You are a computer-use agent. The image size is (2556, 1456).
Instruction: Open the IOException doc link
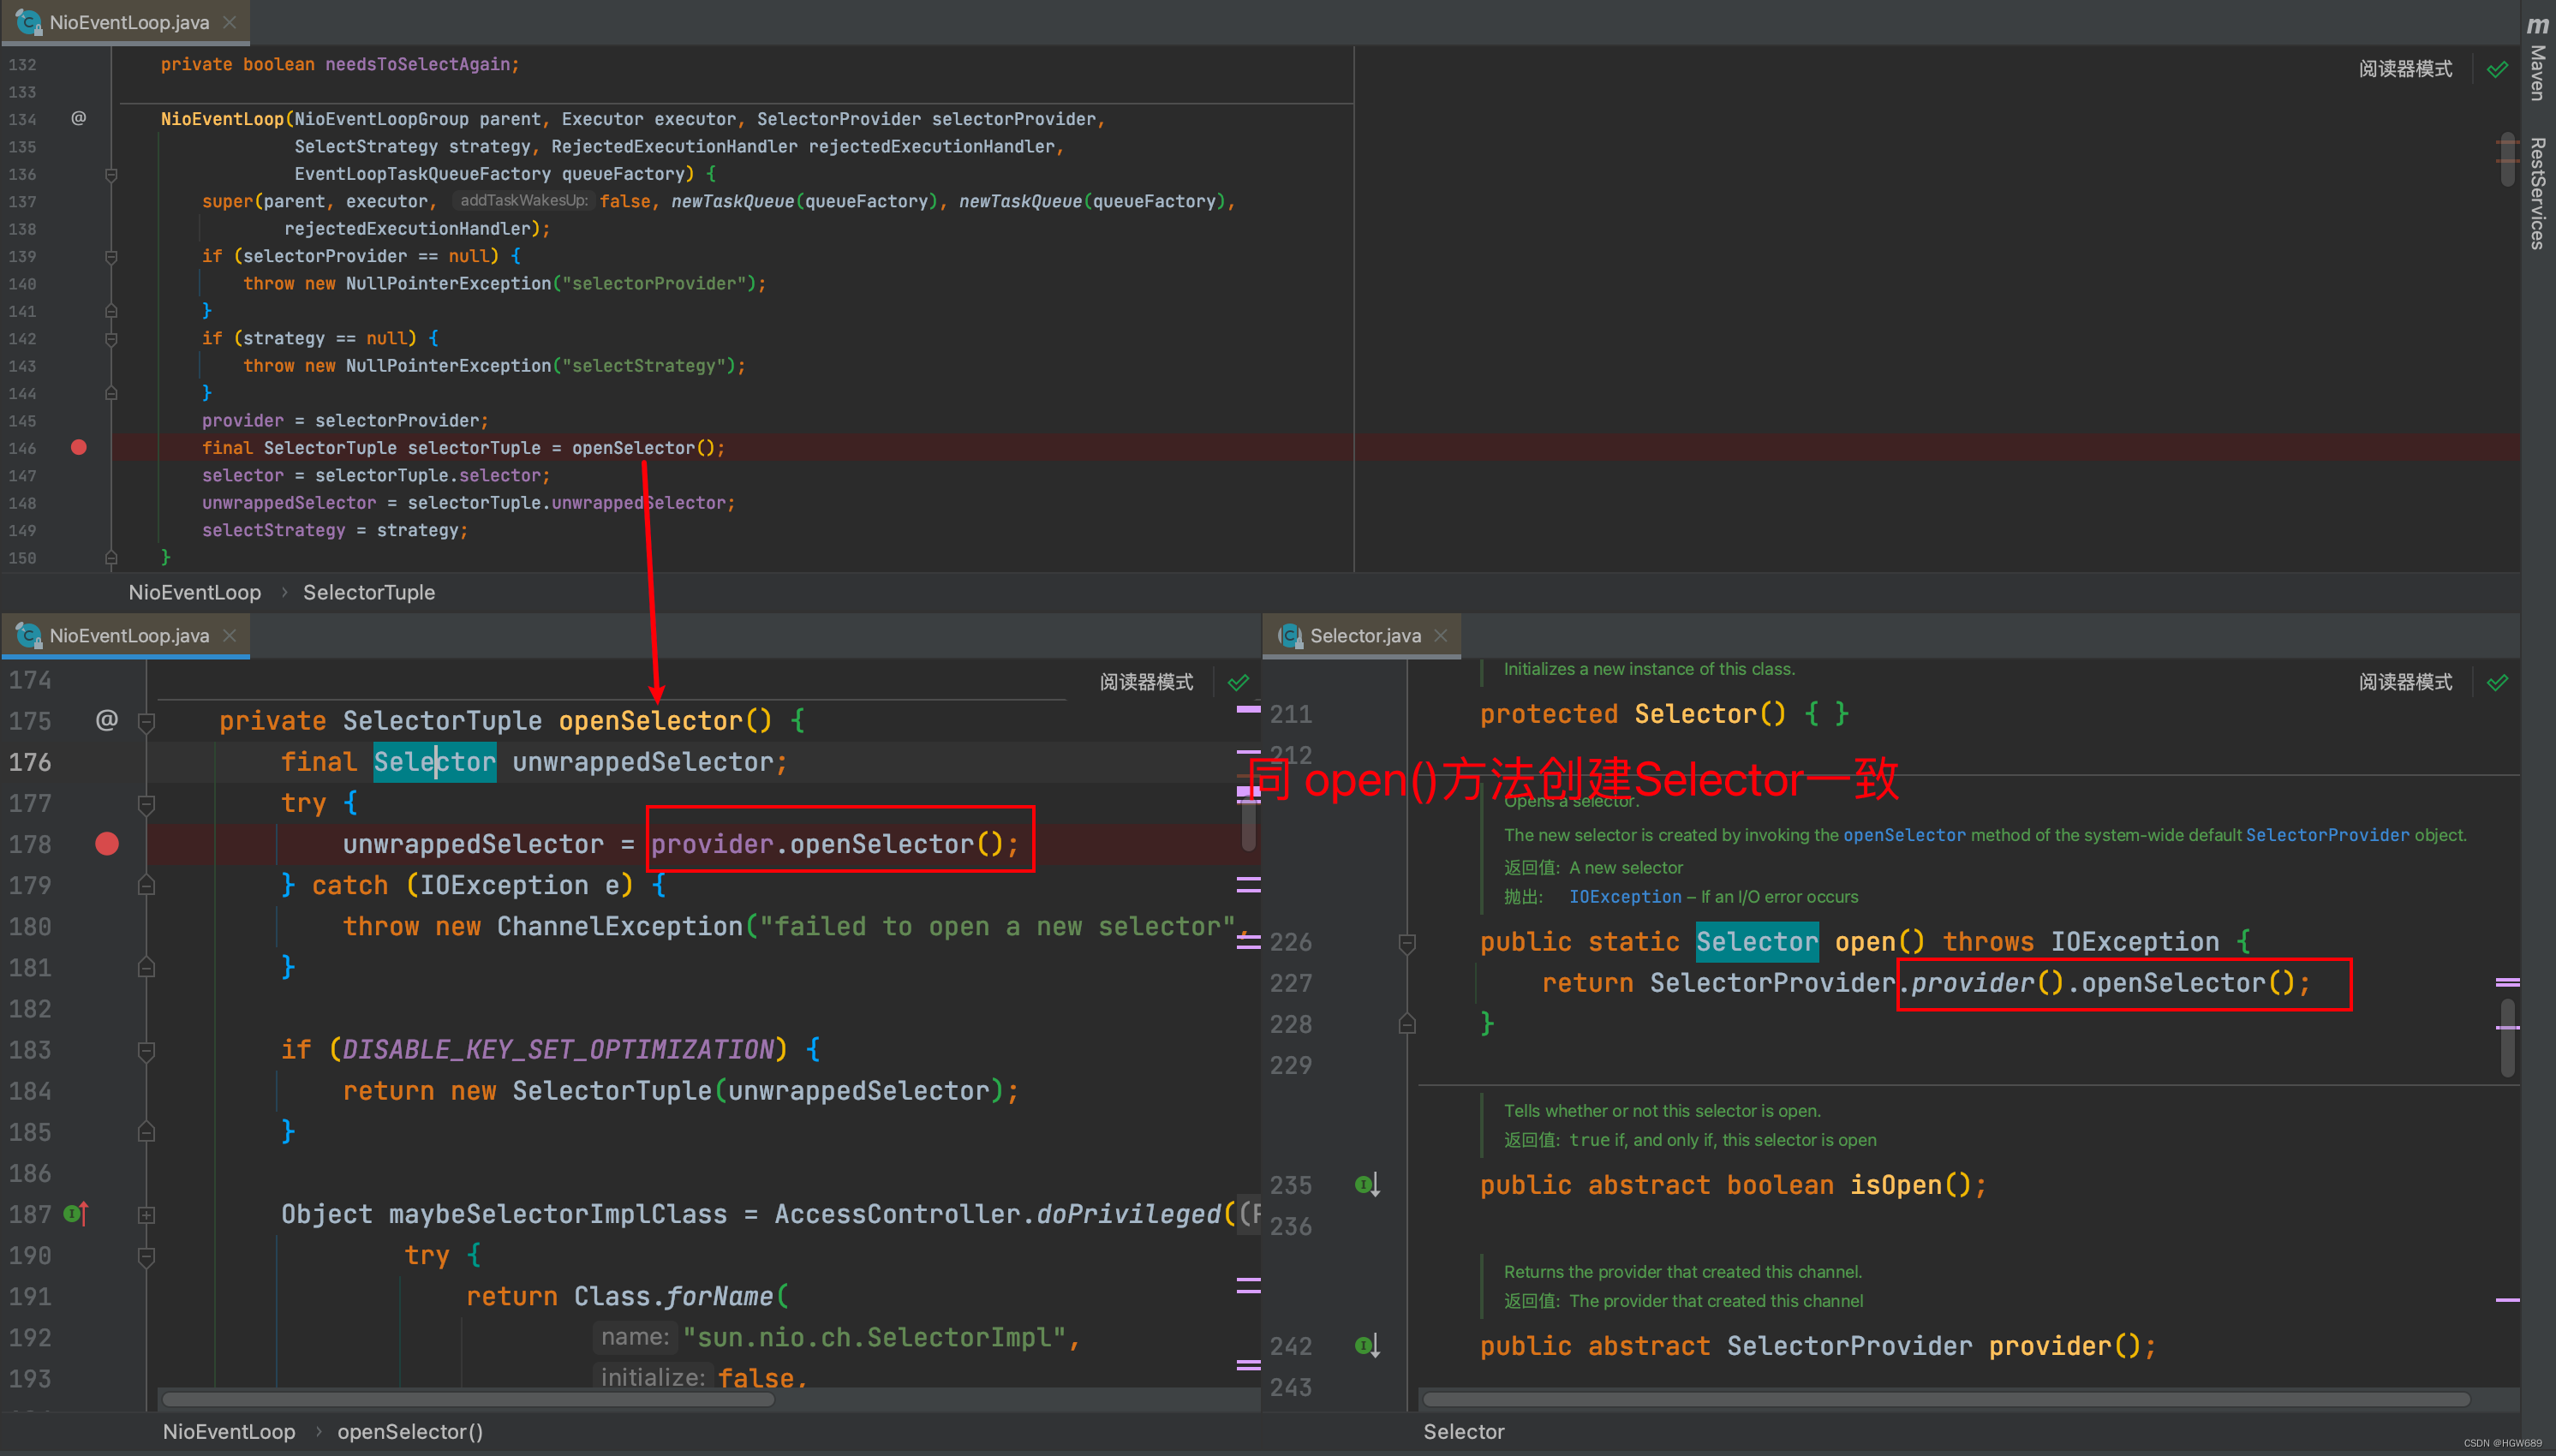(x=1625, y=897)
